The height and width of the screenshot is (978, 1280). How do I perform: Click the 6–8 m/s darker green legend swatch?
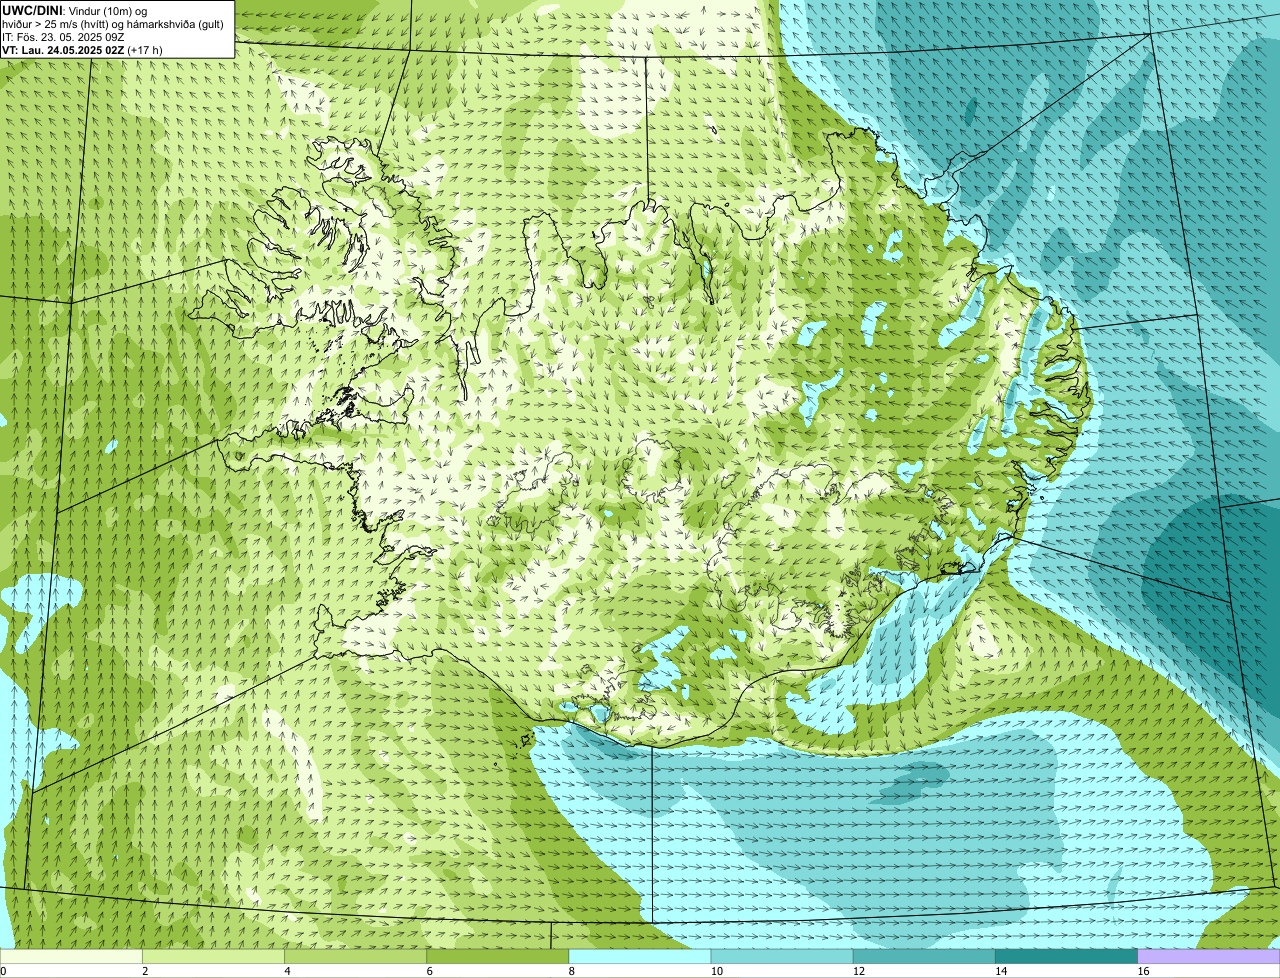[497, 956]
